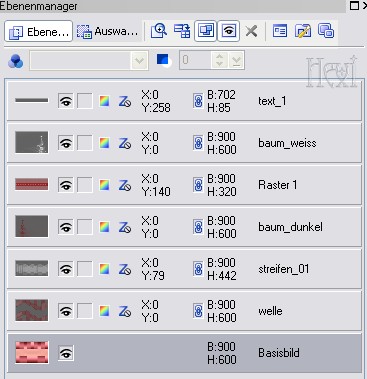Click the delete X icon in toolbar
The height and width of the screenshot is (379, 367).
251,31
